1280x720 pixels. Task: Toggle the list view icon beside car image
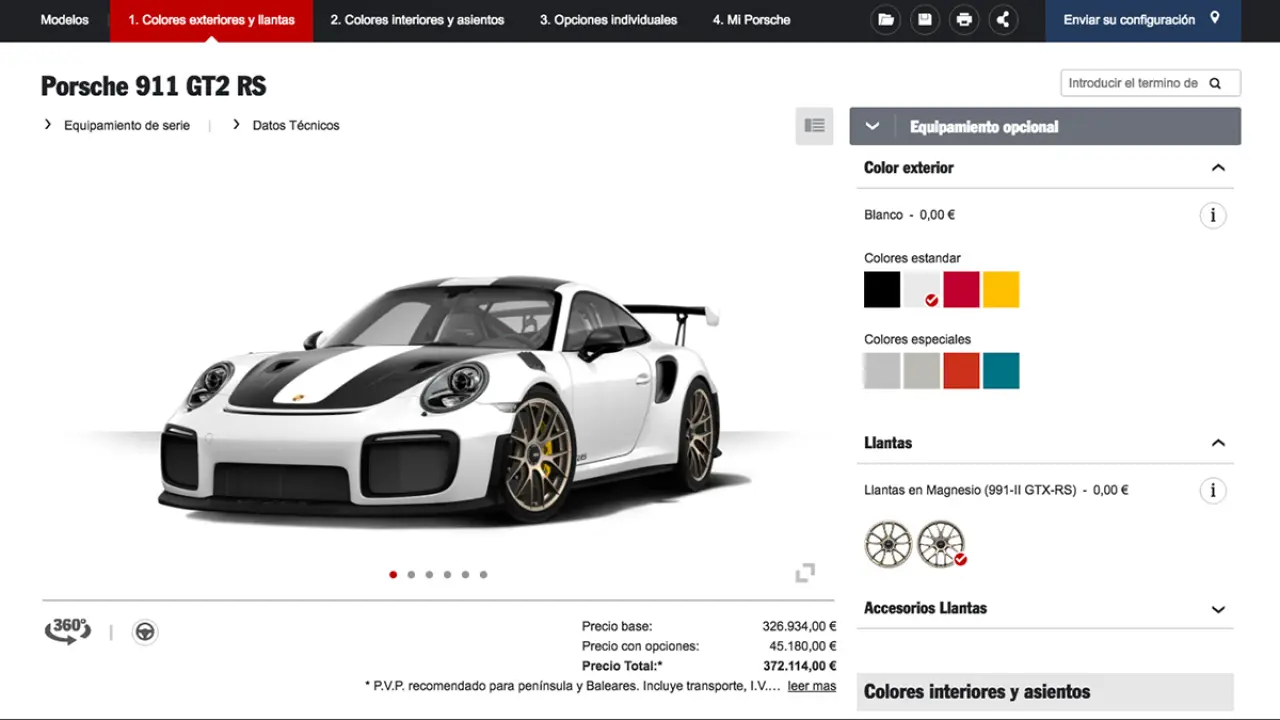coord(814,126)
